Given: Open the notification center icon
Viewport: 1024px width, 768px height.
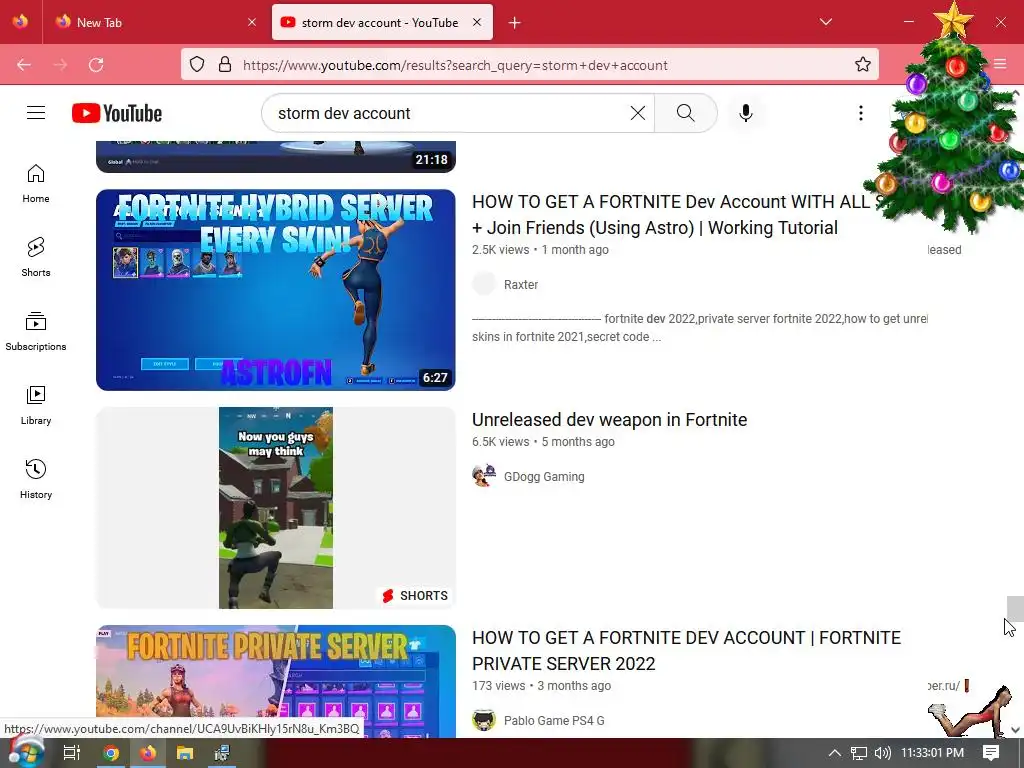Looking at the screenshot, I should (x=991, y=753).
